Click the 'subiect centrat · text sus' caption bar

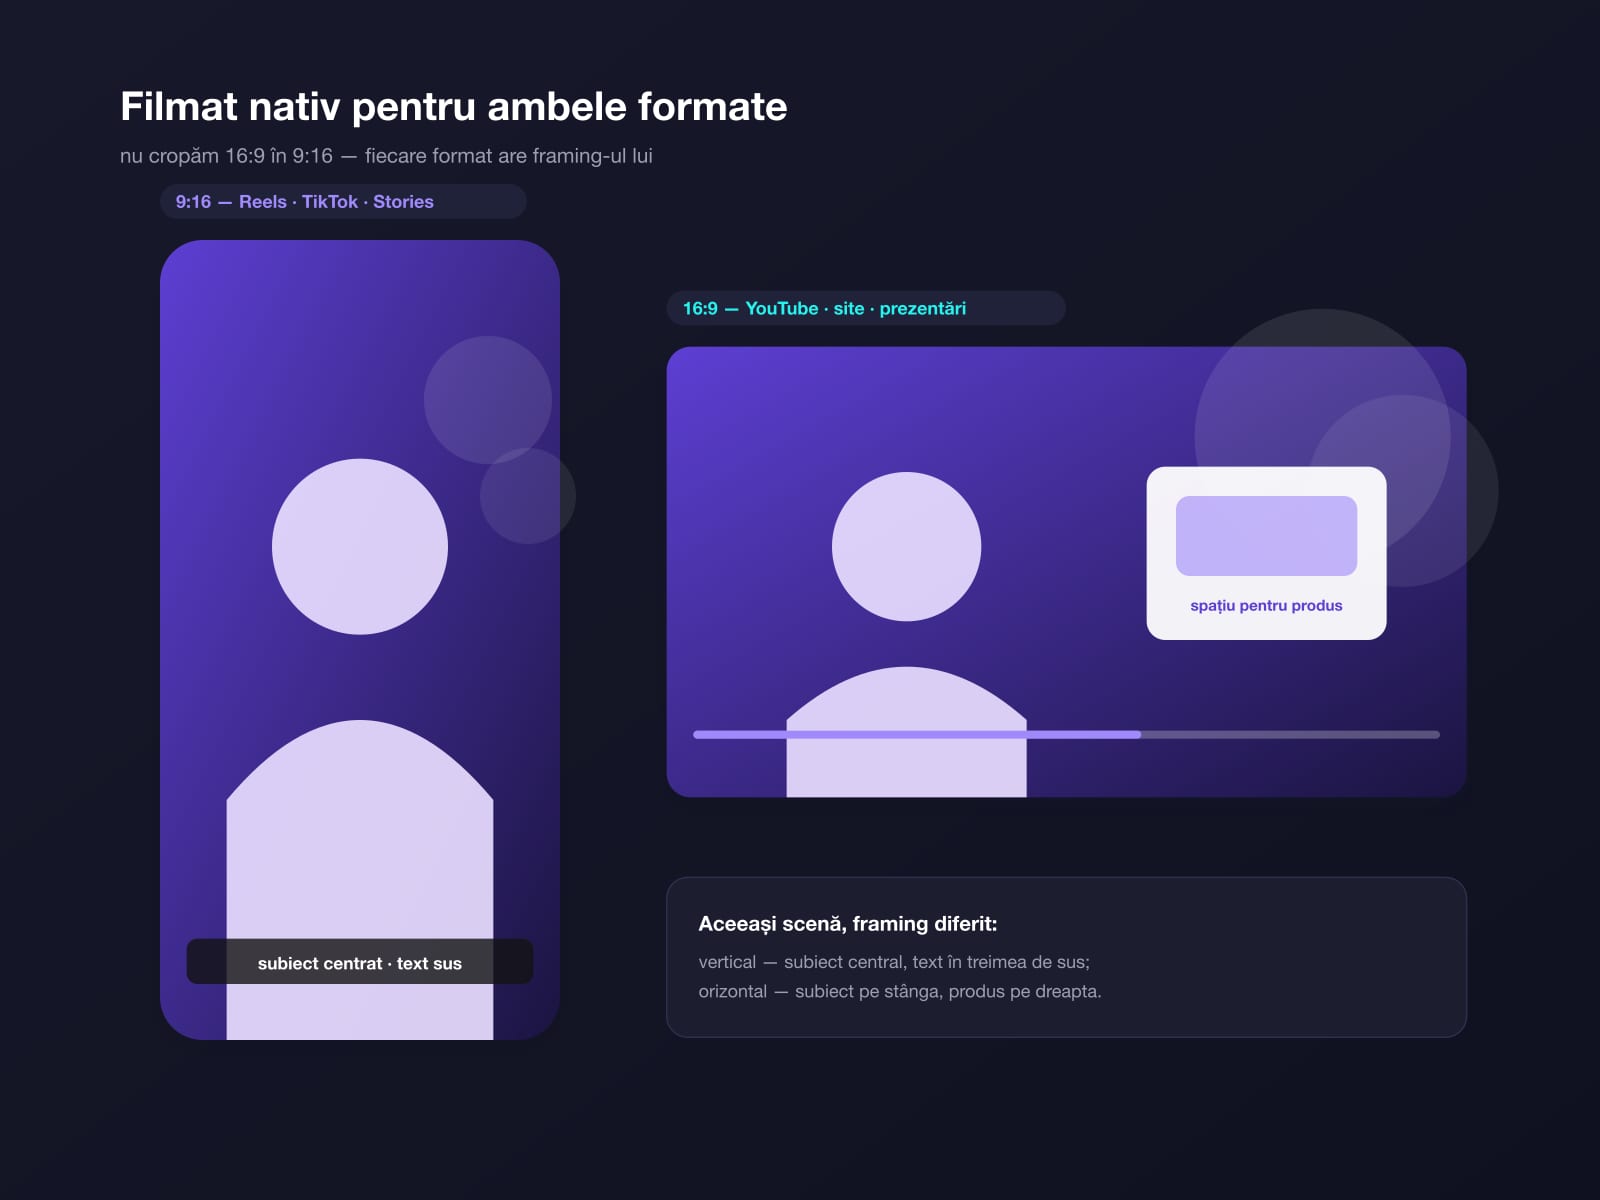click(360, 962)
